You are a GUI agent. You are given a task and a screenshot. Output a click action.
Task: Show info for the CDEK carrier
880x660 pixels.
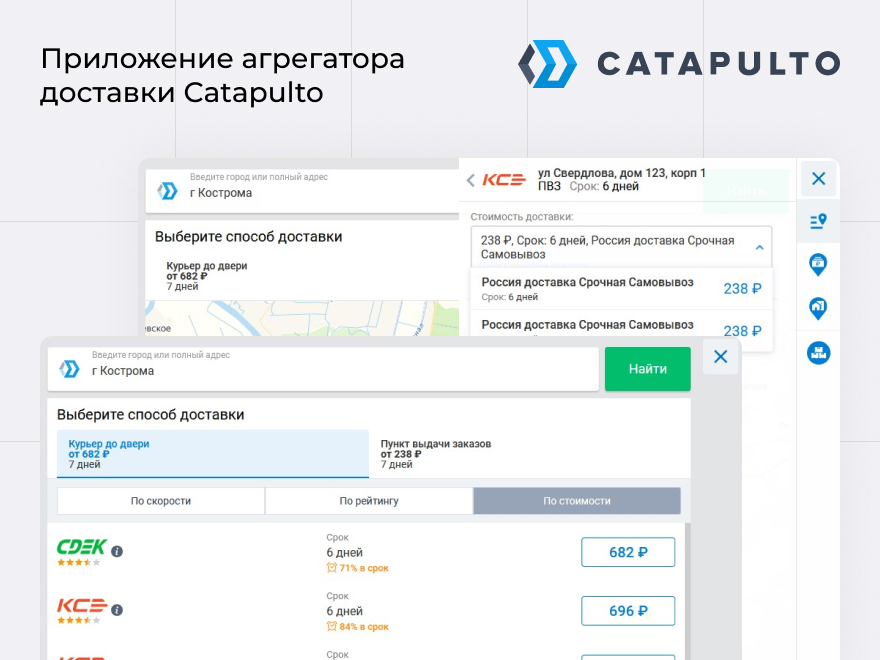[x=117, y=551]
